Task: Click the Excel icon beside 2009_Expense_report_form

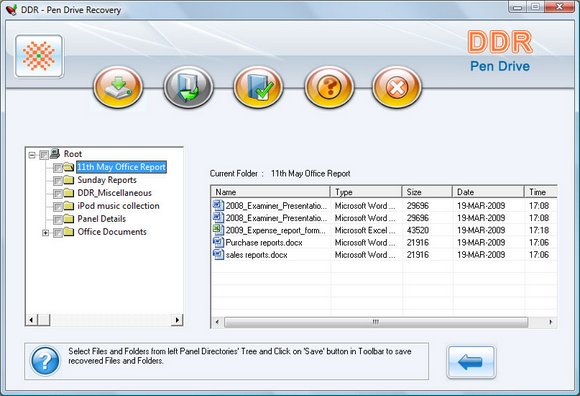Action: tap(218, 230)
